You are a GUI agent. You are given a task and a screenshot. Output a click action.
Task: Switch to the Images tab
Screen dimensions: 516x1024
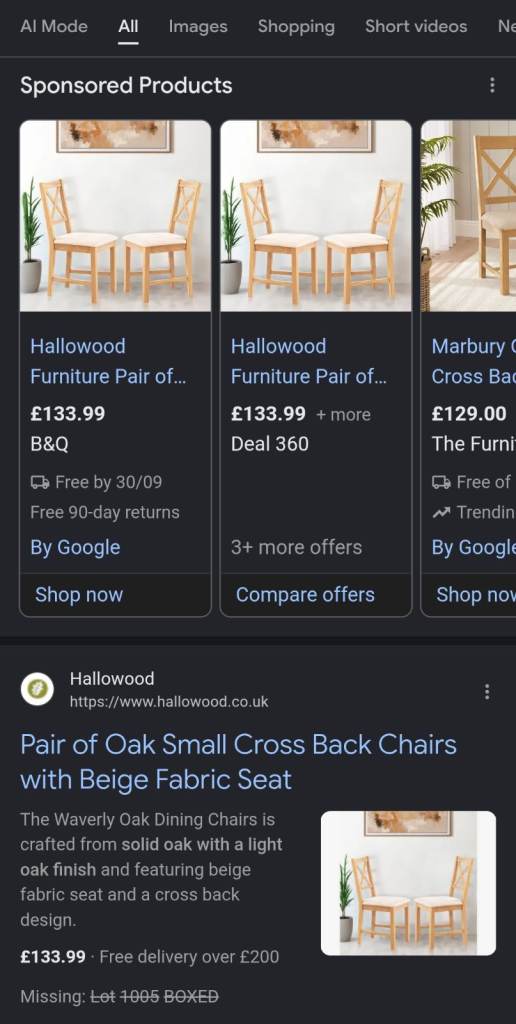(x=198, y=27)
